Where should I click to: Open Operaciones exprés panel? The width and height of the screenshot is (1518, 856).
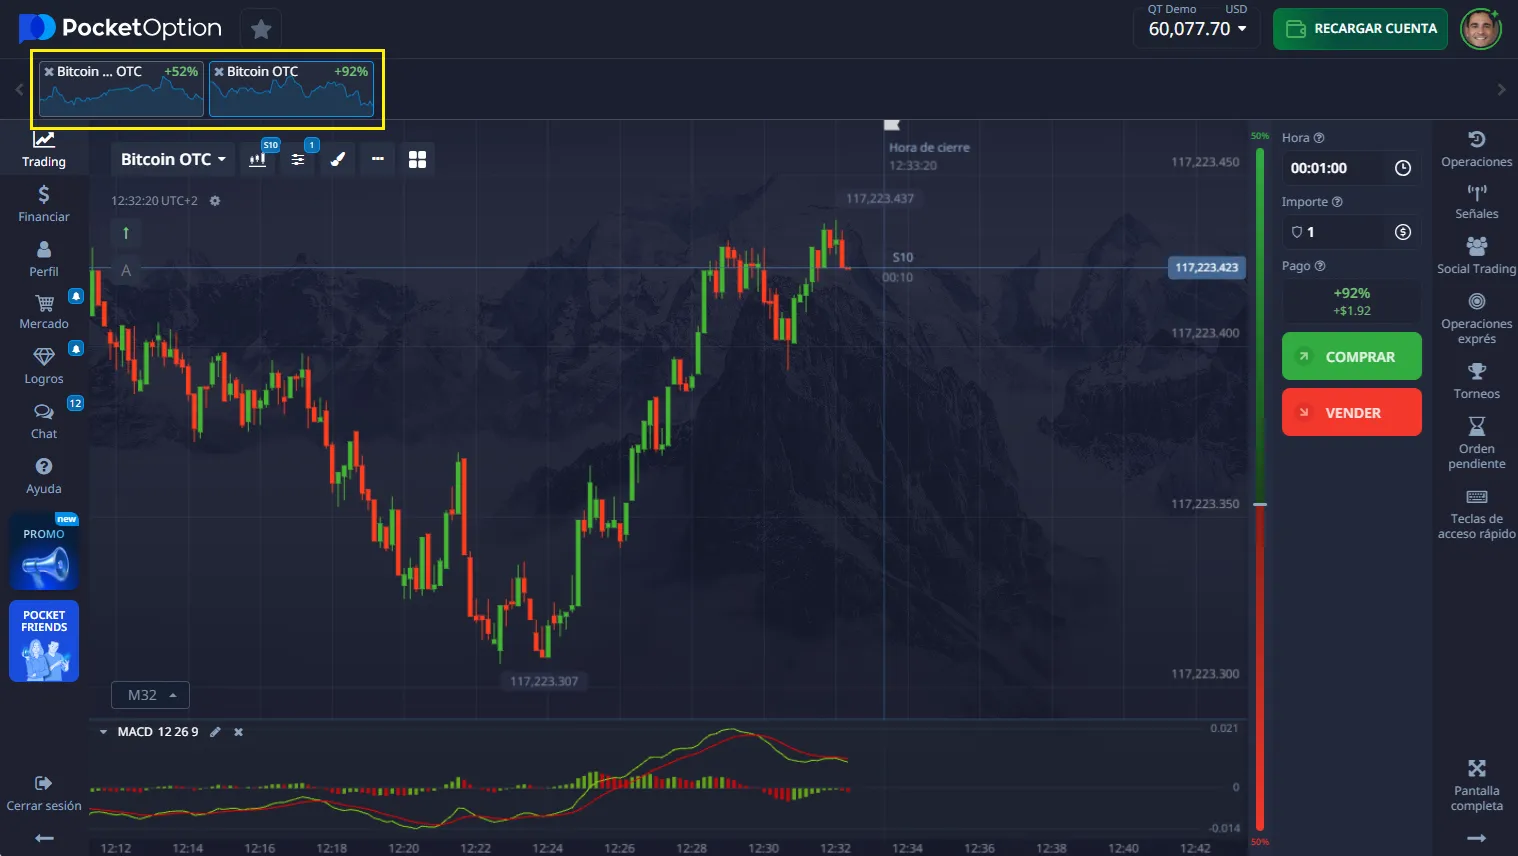point(1477,318)
